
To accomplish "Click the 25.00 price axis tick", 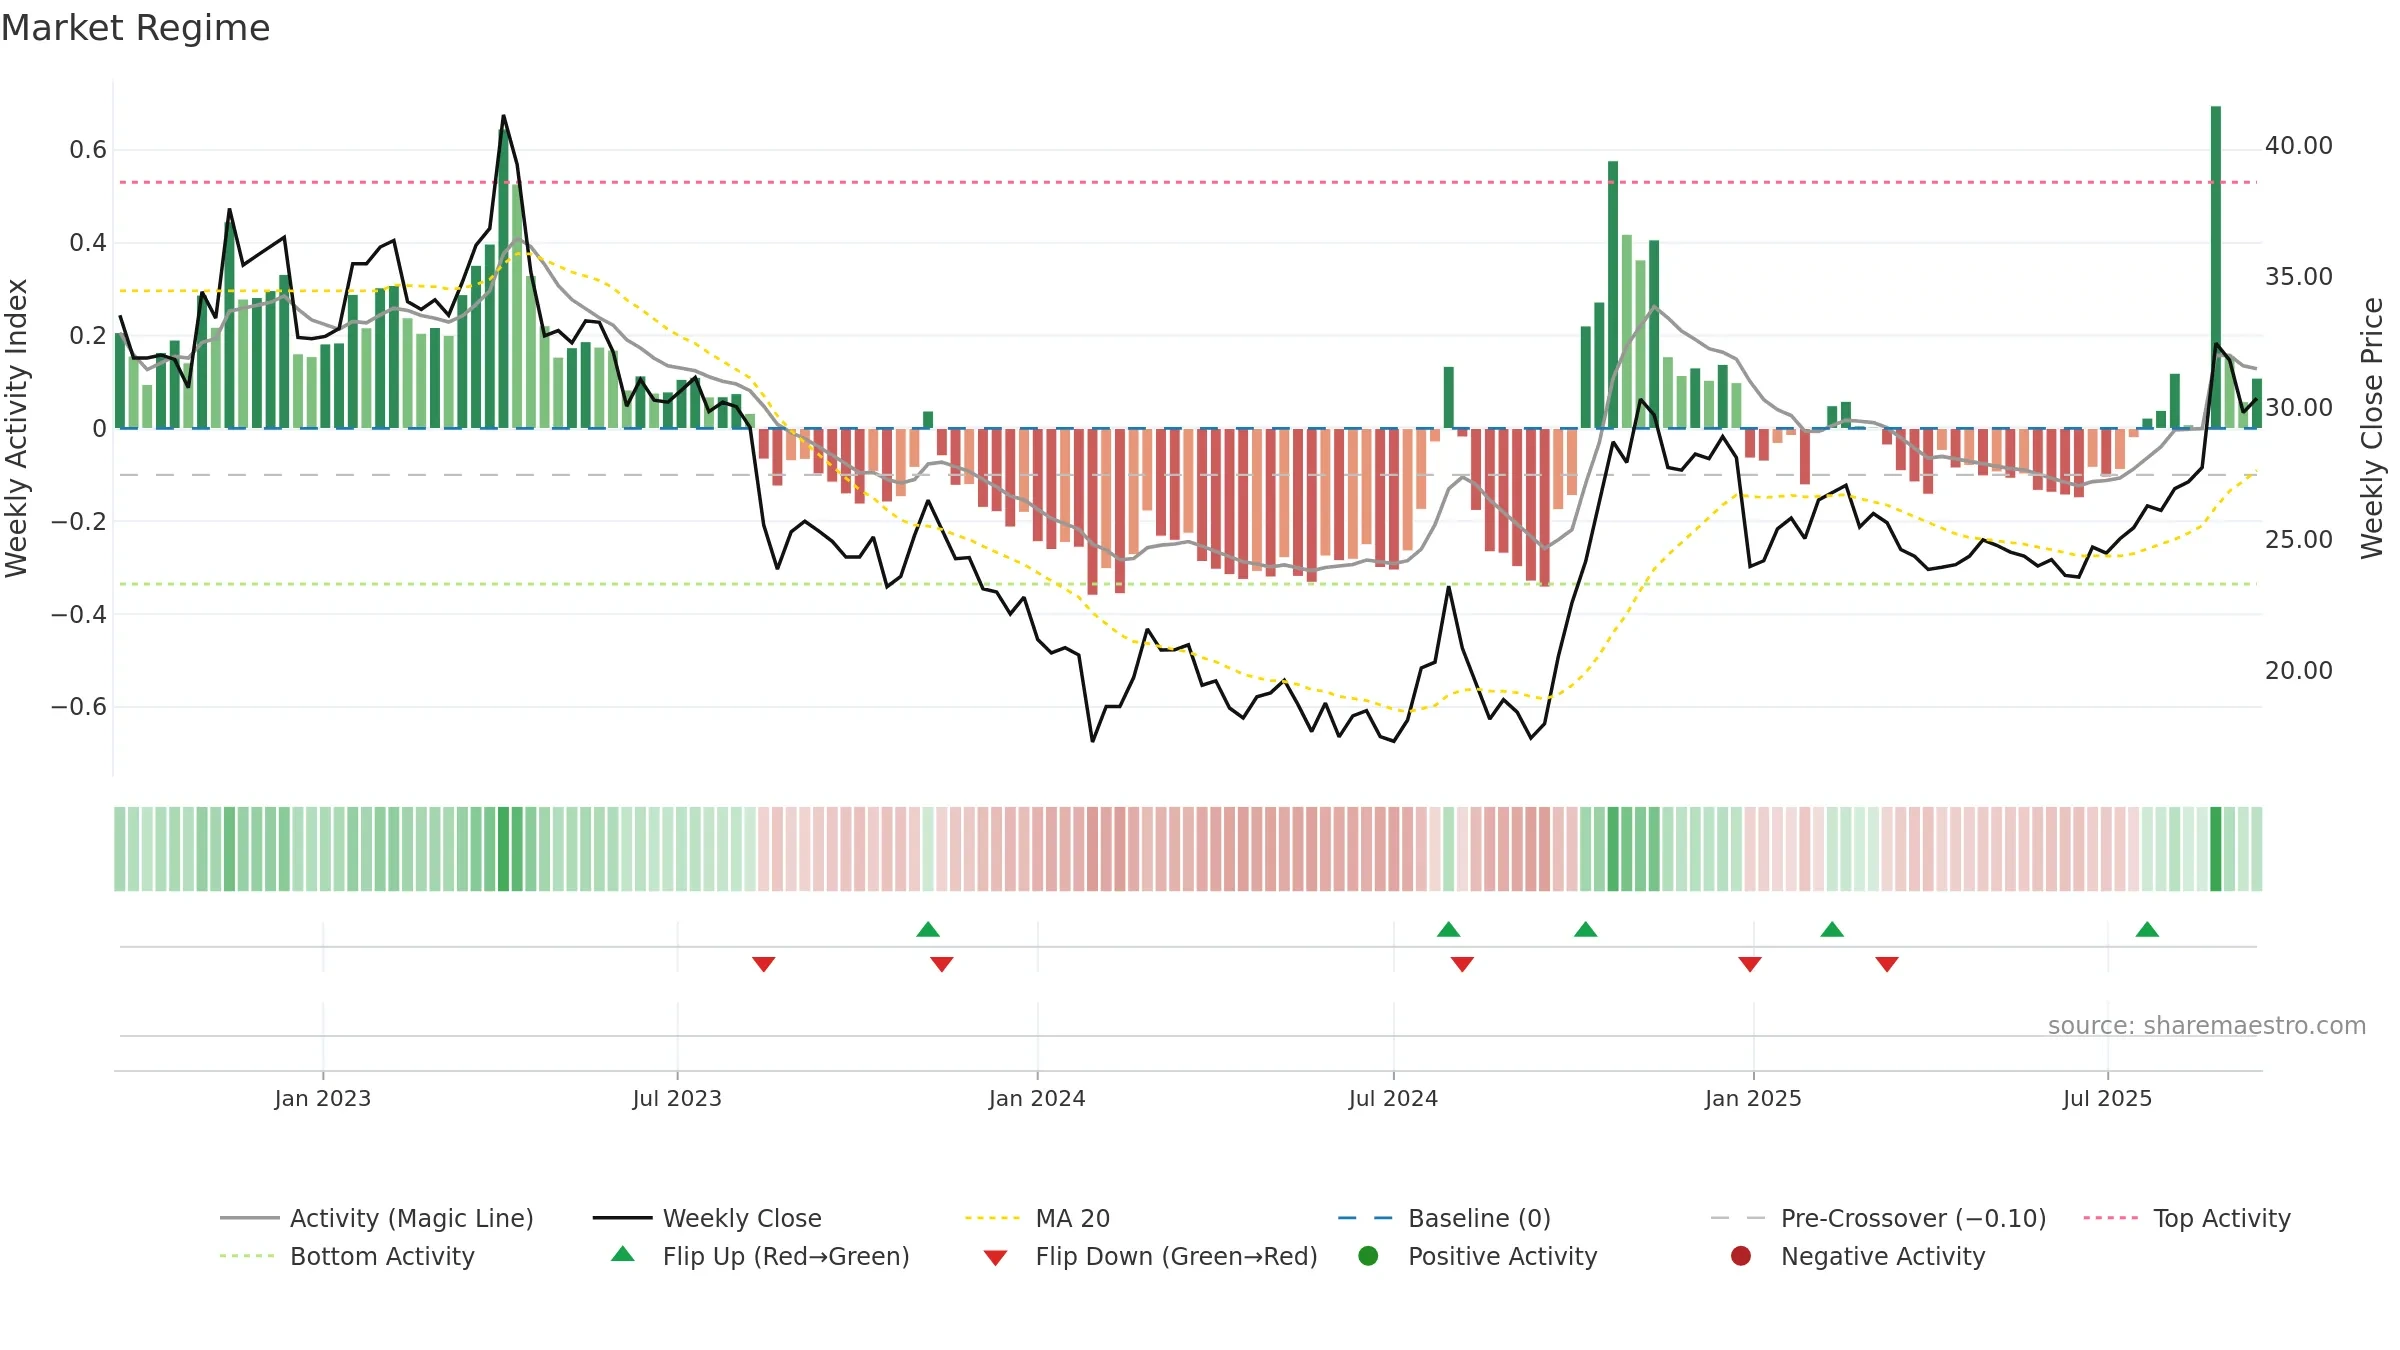I will 2298,540.
